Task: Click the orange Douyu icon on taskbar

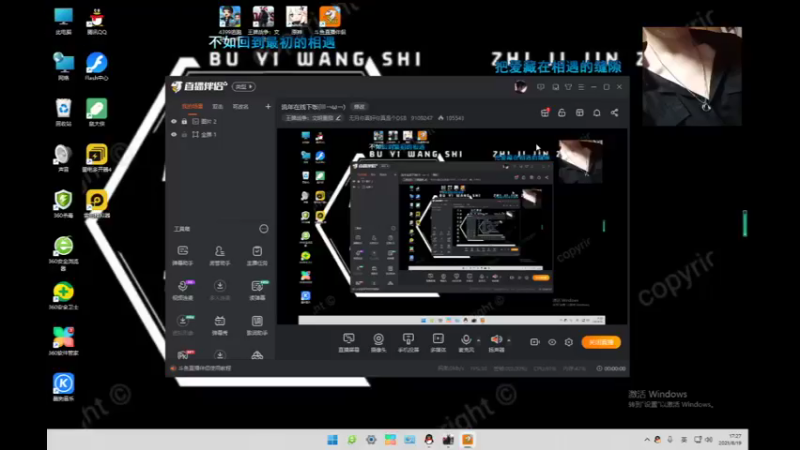Action: tap(467, 439)
